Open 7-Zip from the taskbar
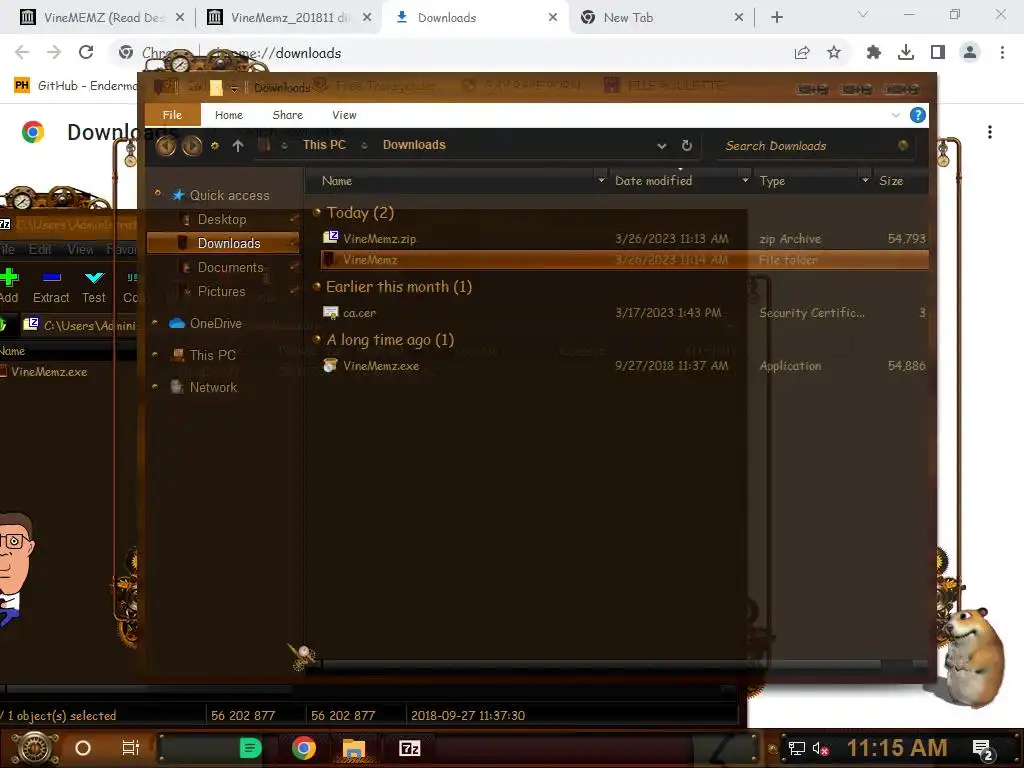1024x768 pixels. coord(409,748)
